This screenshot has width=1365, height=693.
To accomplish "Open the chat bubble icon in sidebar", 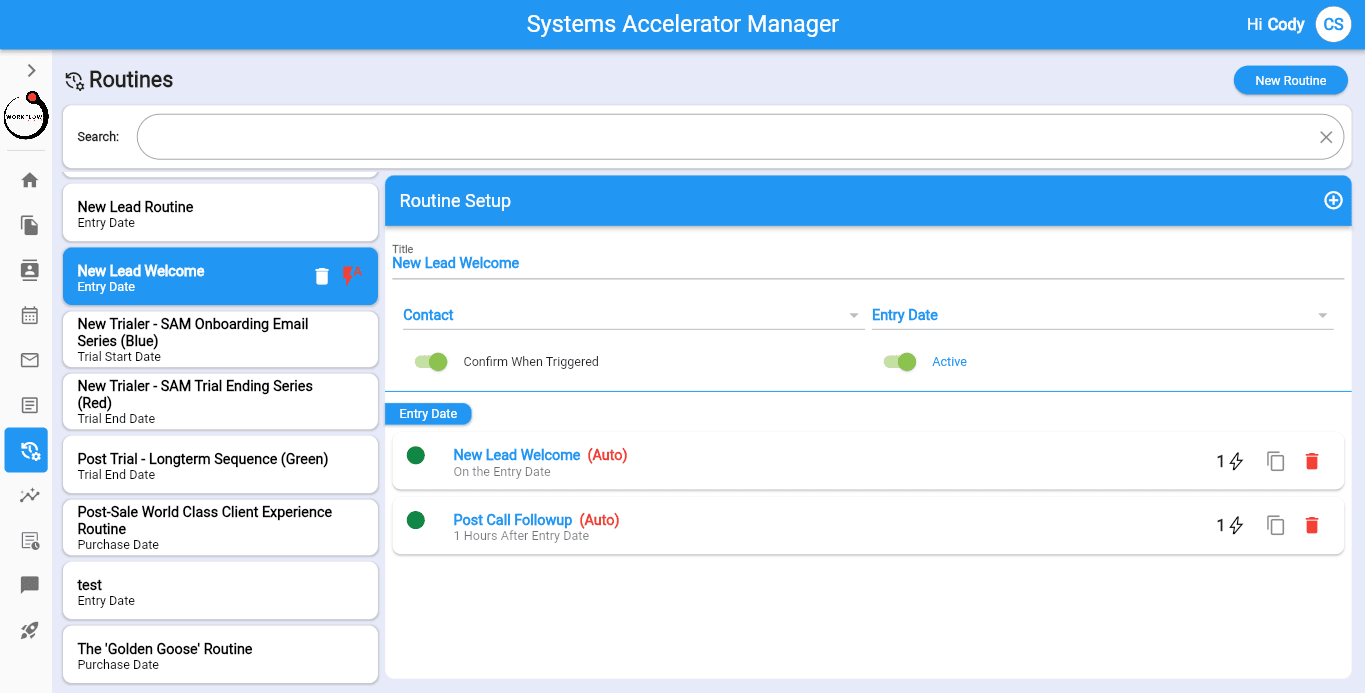I will [30, 585].
